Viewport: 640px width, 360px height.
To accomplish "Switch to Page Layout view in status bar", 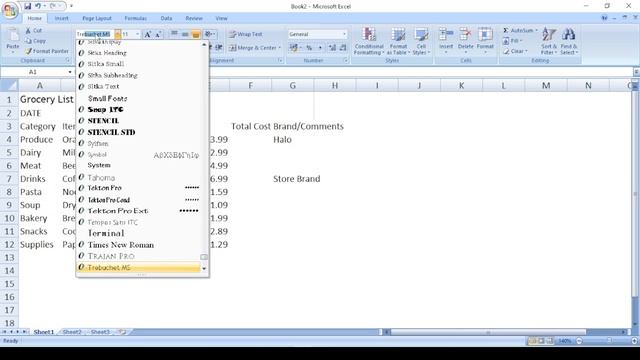I will point(541,340).
